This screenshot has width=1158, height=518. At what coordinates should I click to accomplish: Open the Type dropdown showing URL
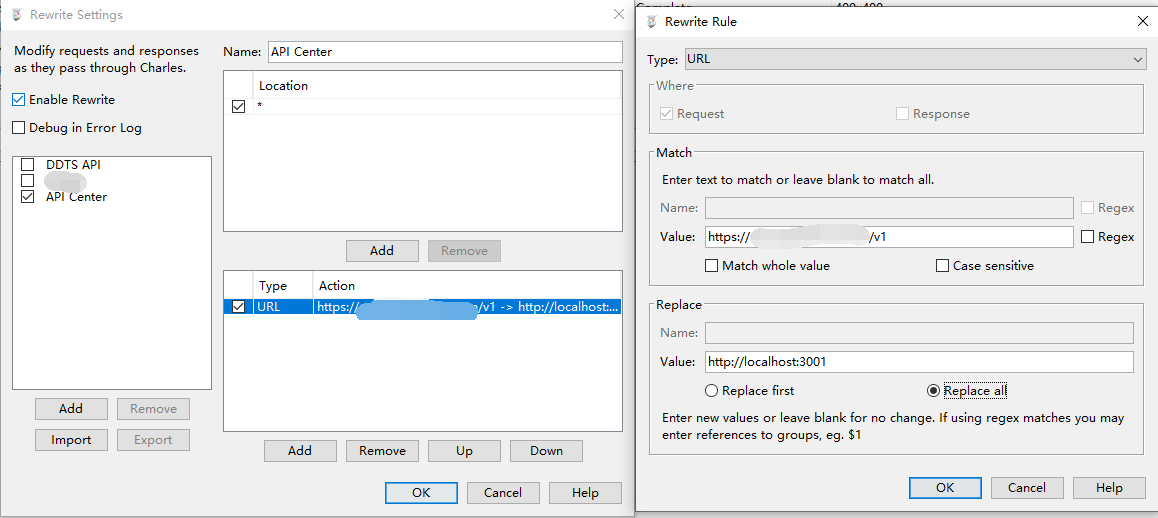[x=915, y=59]
